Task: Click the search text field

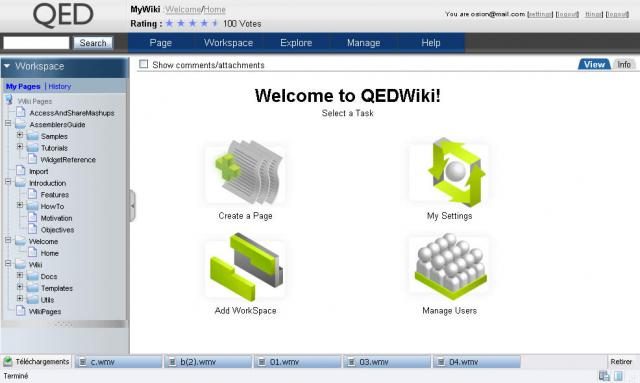Action: tap(36, 43)
